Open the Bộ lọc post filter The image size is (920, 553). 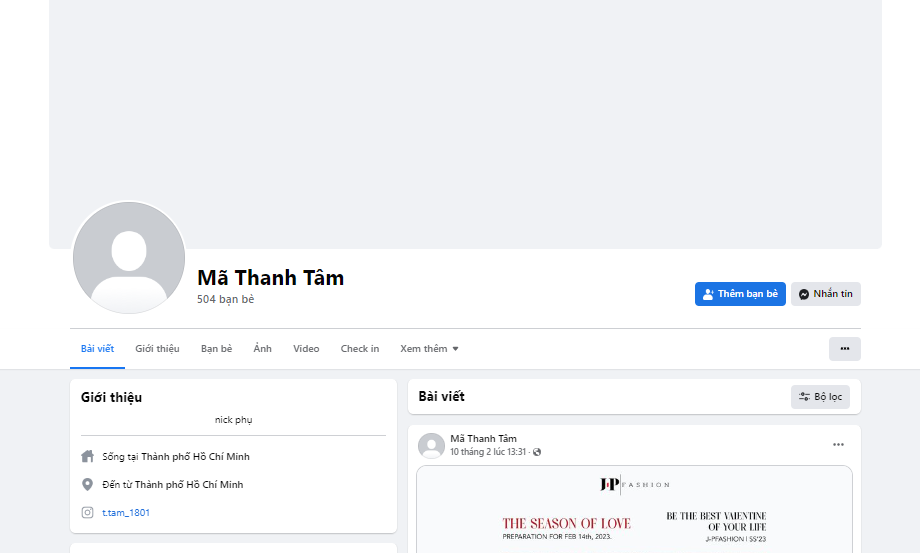[x=820, y=397]
